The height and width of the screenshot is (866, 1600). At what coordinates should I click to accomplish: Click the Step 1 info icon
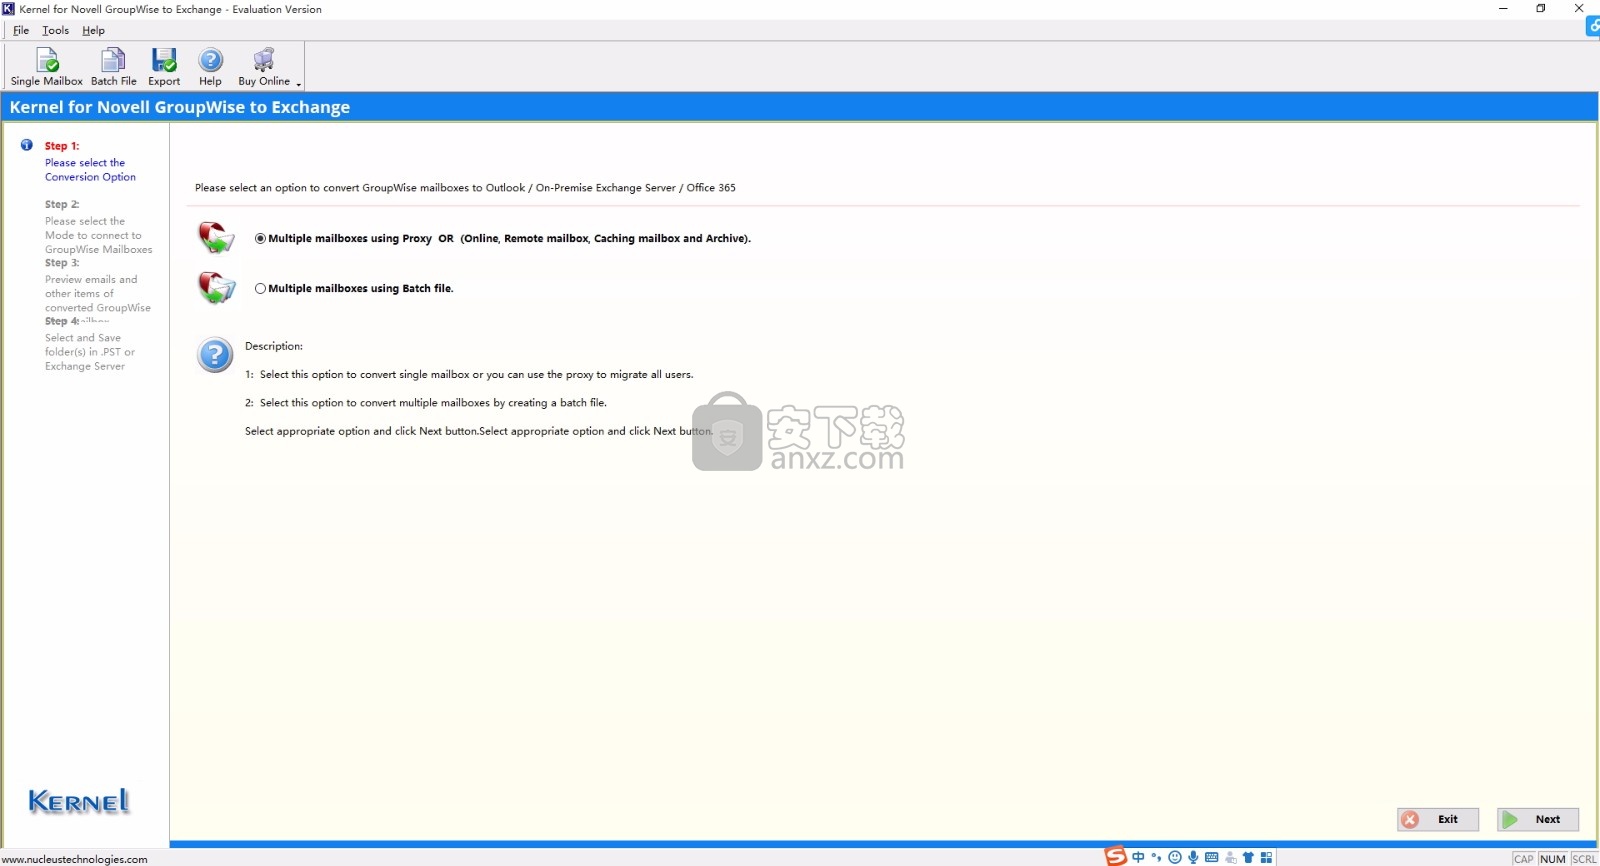click(x=27, y=145)
